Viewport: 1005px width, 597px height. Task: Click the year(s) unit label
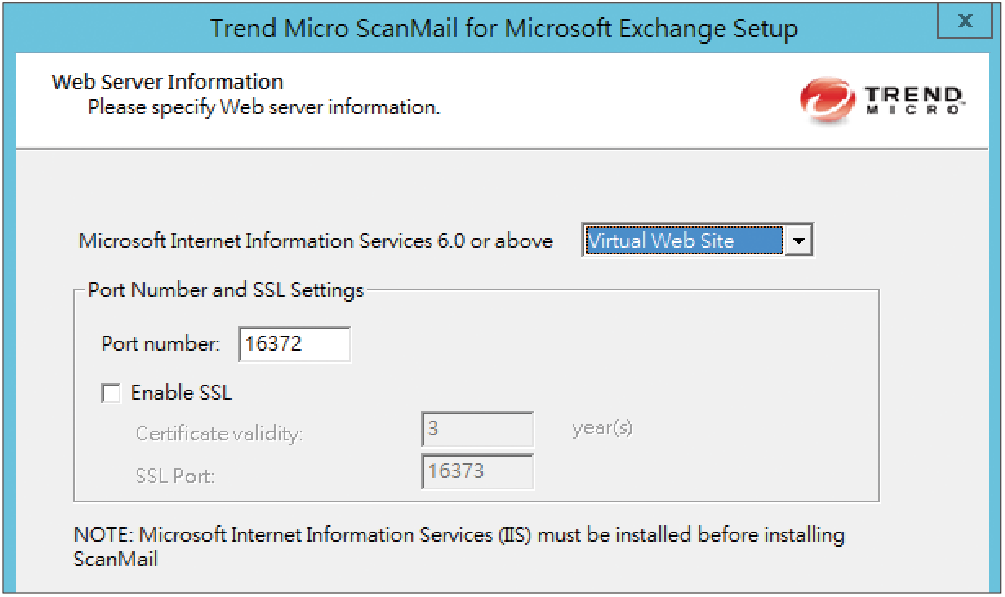[602, 428]
